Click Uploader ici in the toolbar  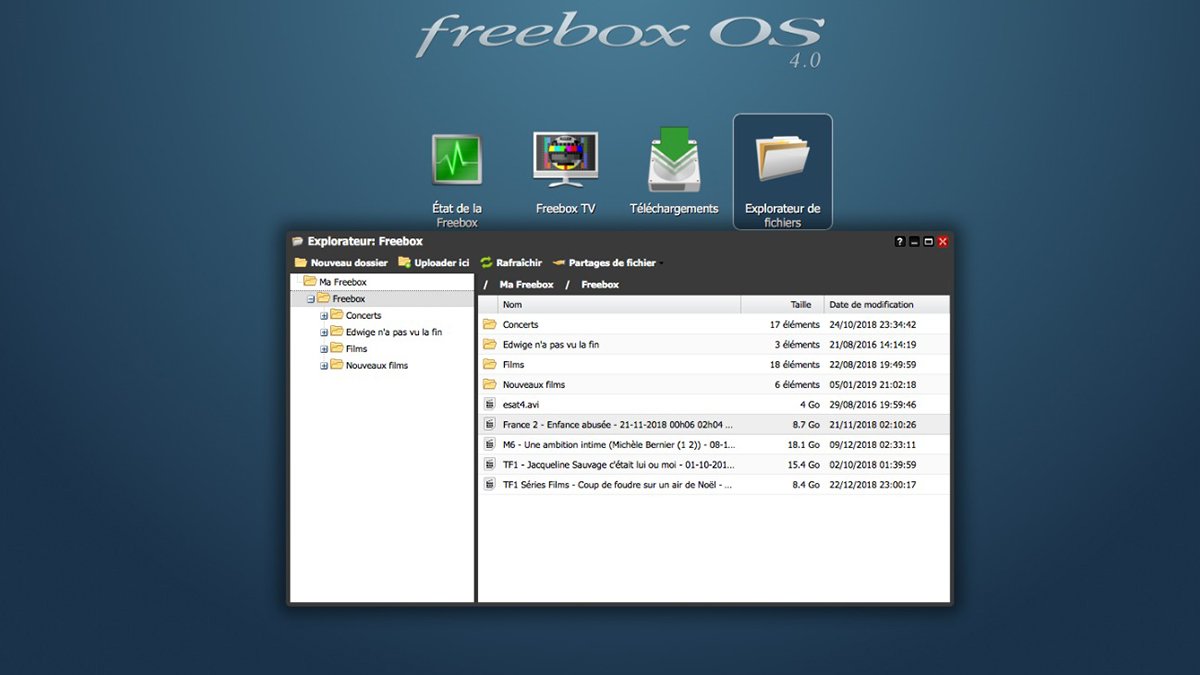click(x=434, y=263)
